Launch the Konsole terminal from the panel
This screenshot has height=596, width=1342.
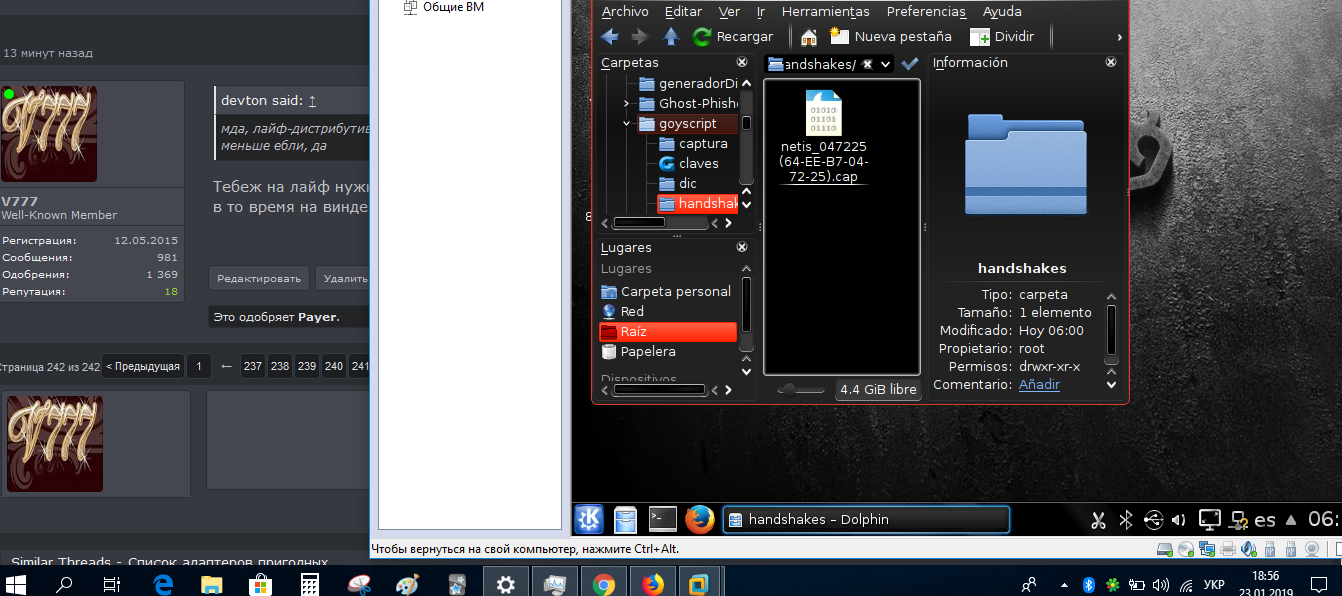click(x=663, y=519)
